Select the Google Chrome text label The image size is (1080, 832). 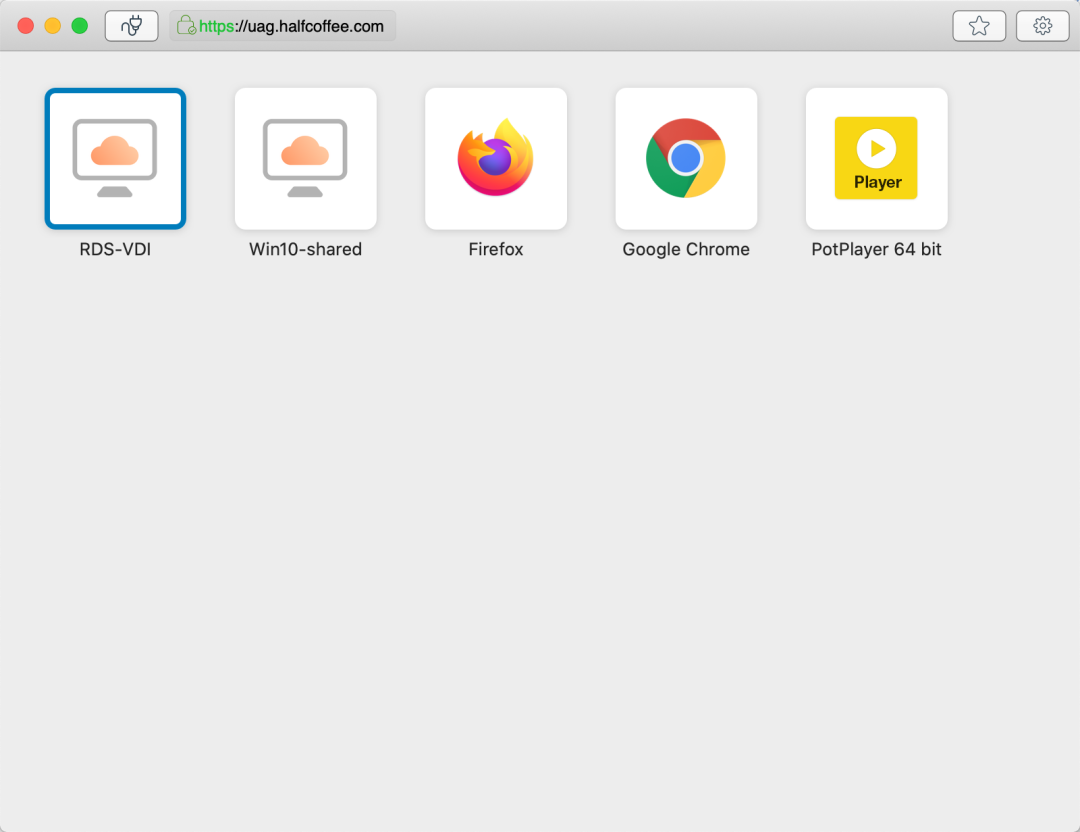coord(686,249)
